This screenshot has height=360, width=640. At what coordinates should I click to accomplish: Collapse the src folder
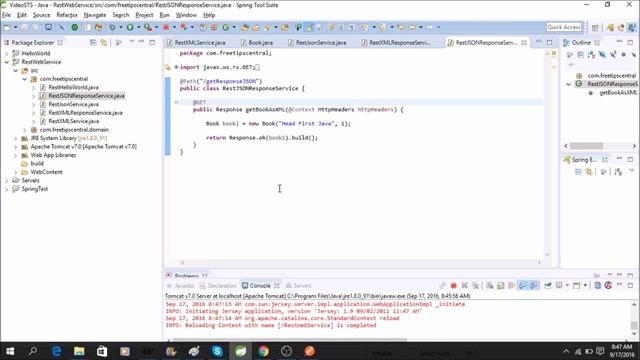[16, 71]
